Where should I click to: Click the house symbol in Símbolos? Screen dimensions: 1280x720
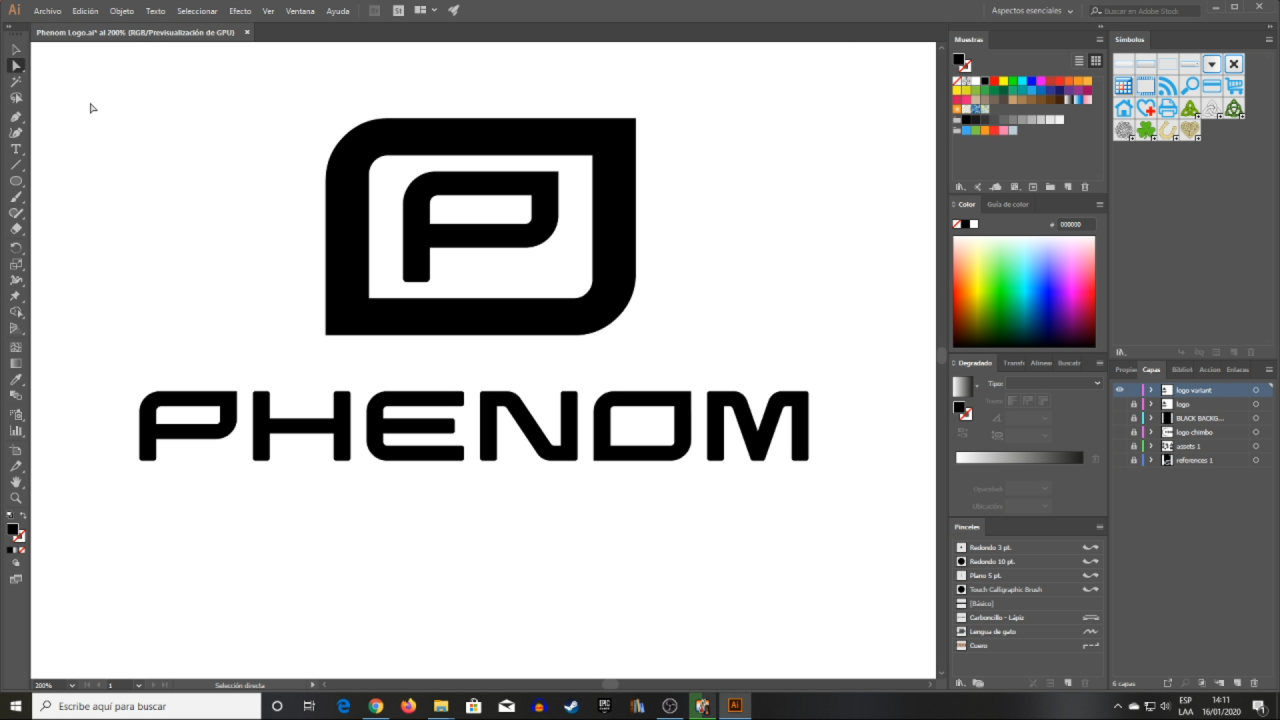pos(1124,108)
